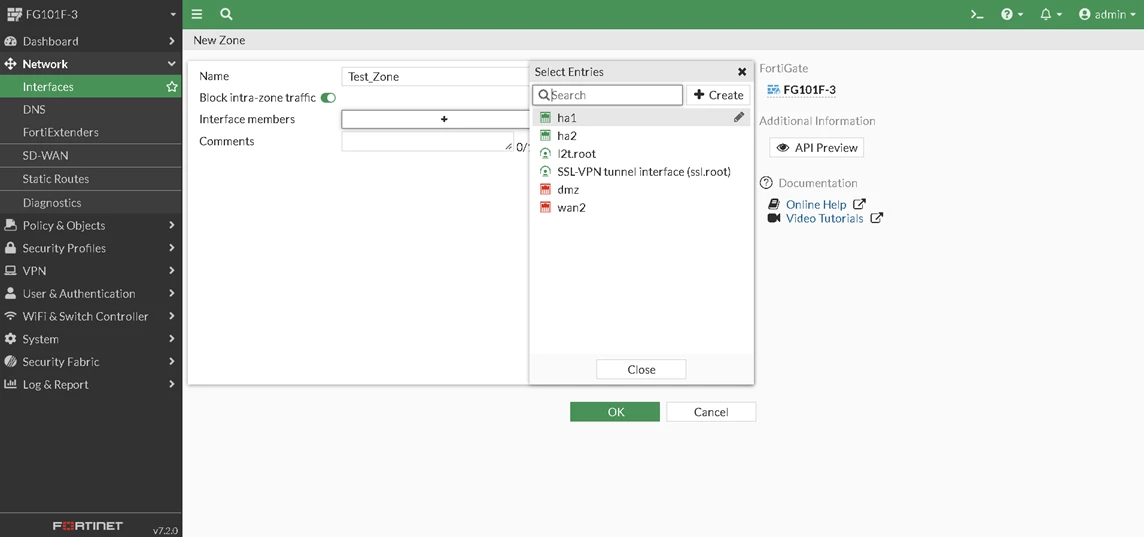Expand the Policy & Objects chevron
This screenshot has width=1144, height=537.
(x=171, y=225)
